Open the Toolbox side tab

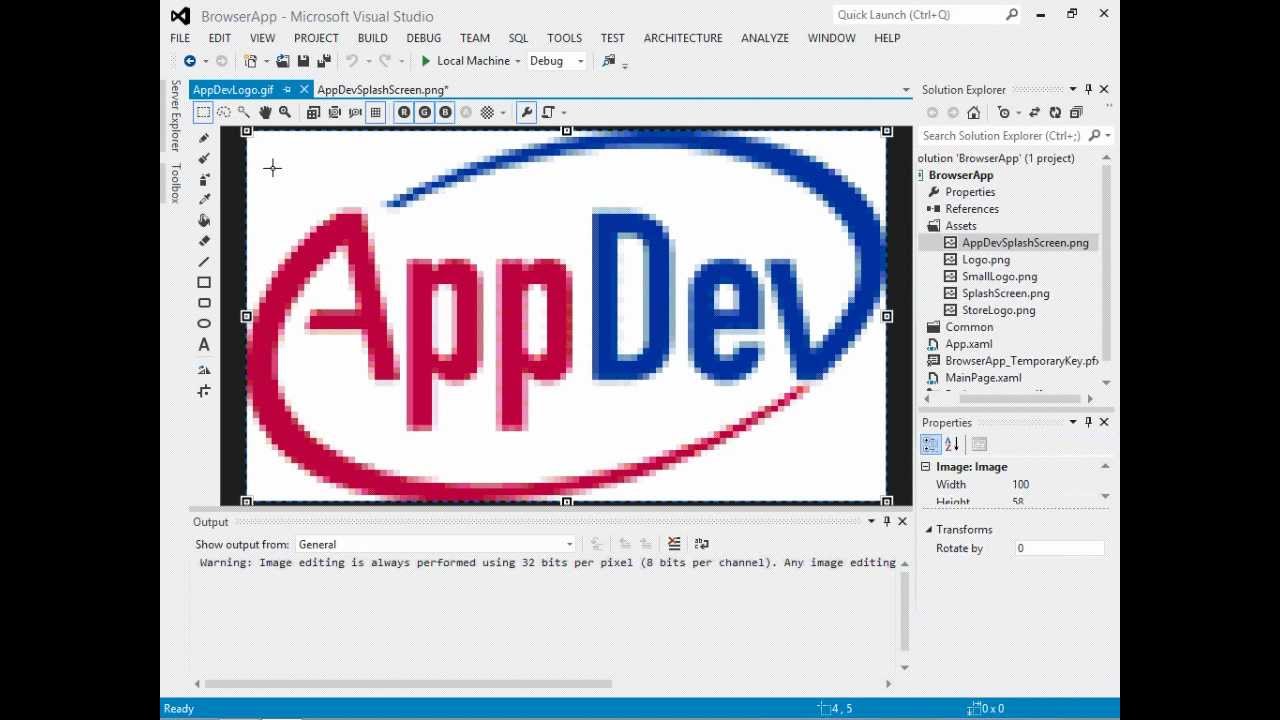175,183
